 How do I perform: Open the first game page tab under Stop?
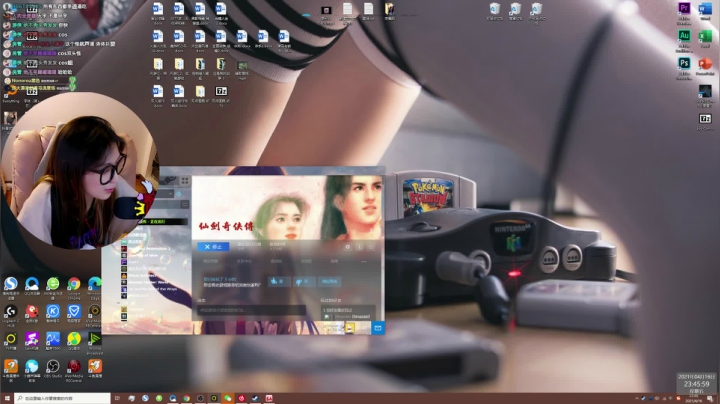210,261
